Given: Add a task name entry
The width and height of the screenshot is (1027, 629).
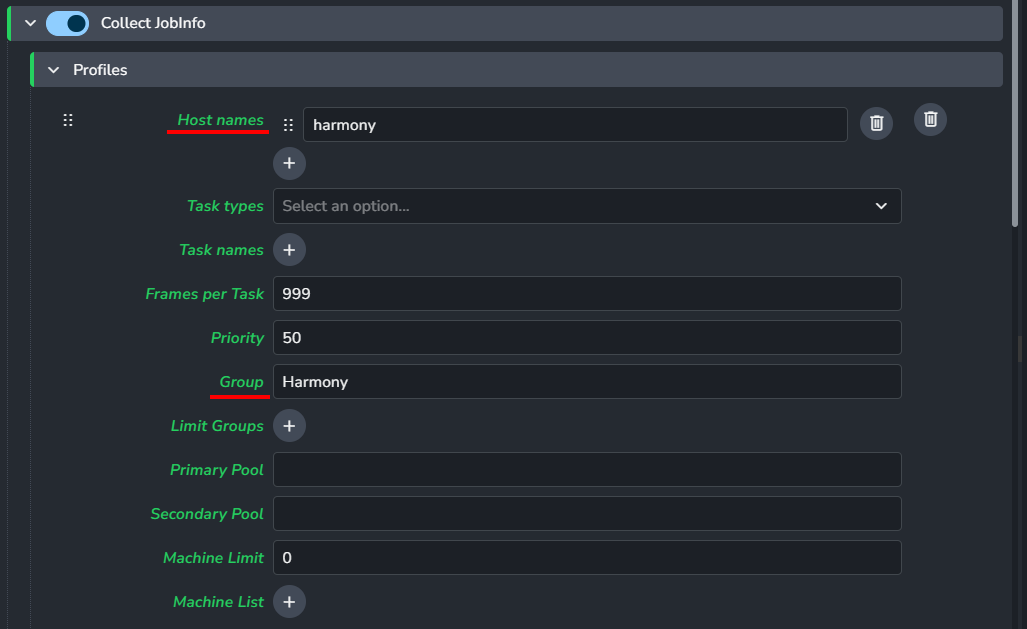Looking at the screenshot, I should (289, 250).
